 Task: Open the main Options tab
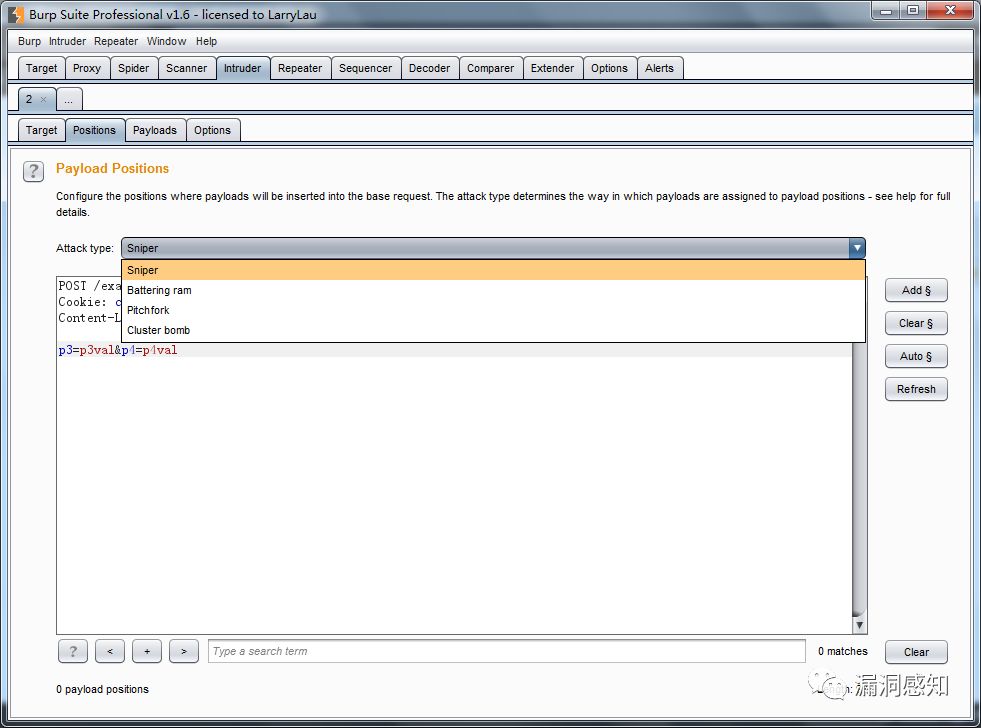pyautogui.click(x=609, y=68)
